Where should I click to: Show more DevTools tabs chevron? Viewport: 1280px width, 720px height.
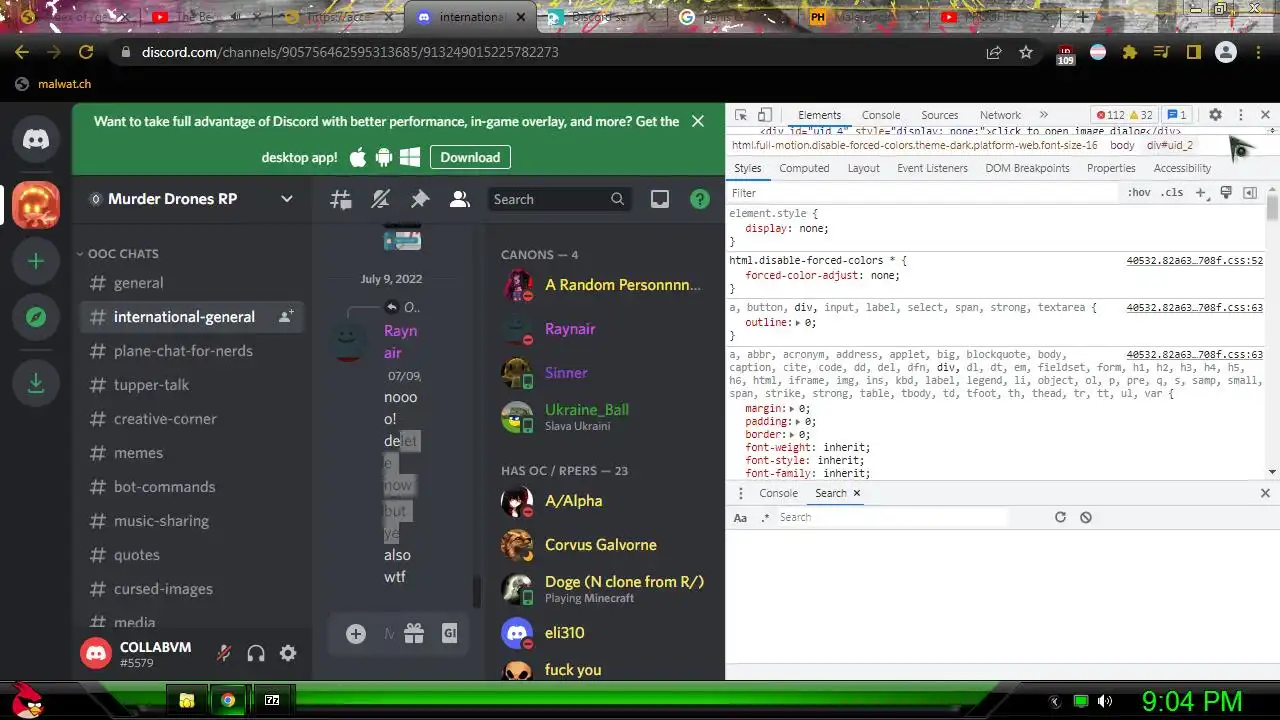[x=1044, y=115]
